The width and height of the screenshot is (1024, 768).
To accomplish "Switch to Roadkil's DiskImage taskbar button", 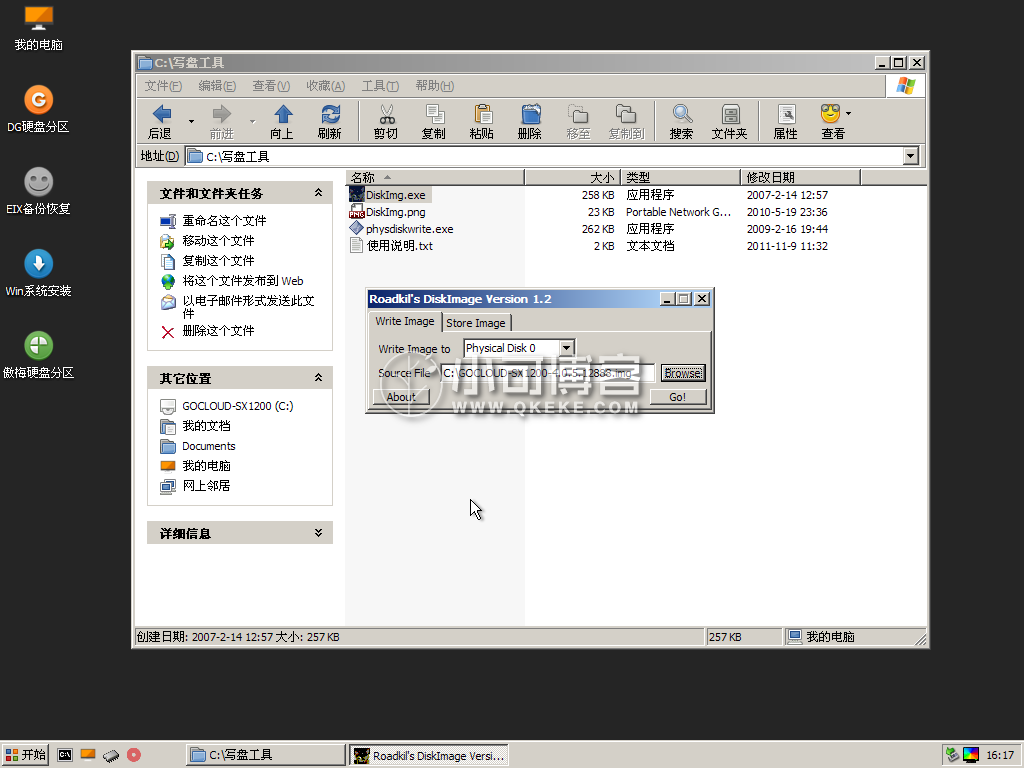I will (x=429, y=755).
